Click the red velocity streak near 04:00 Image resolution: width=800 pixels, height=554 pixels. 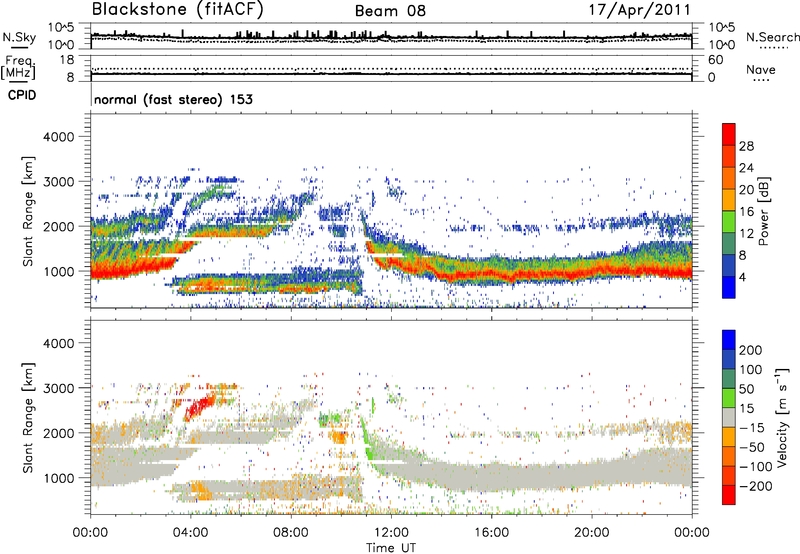200,407
